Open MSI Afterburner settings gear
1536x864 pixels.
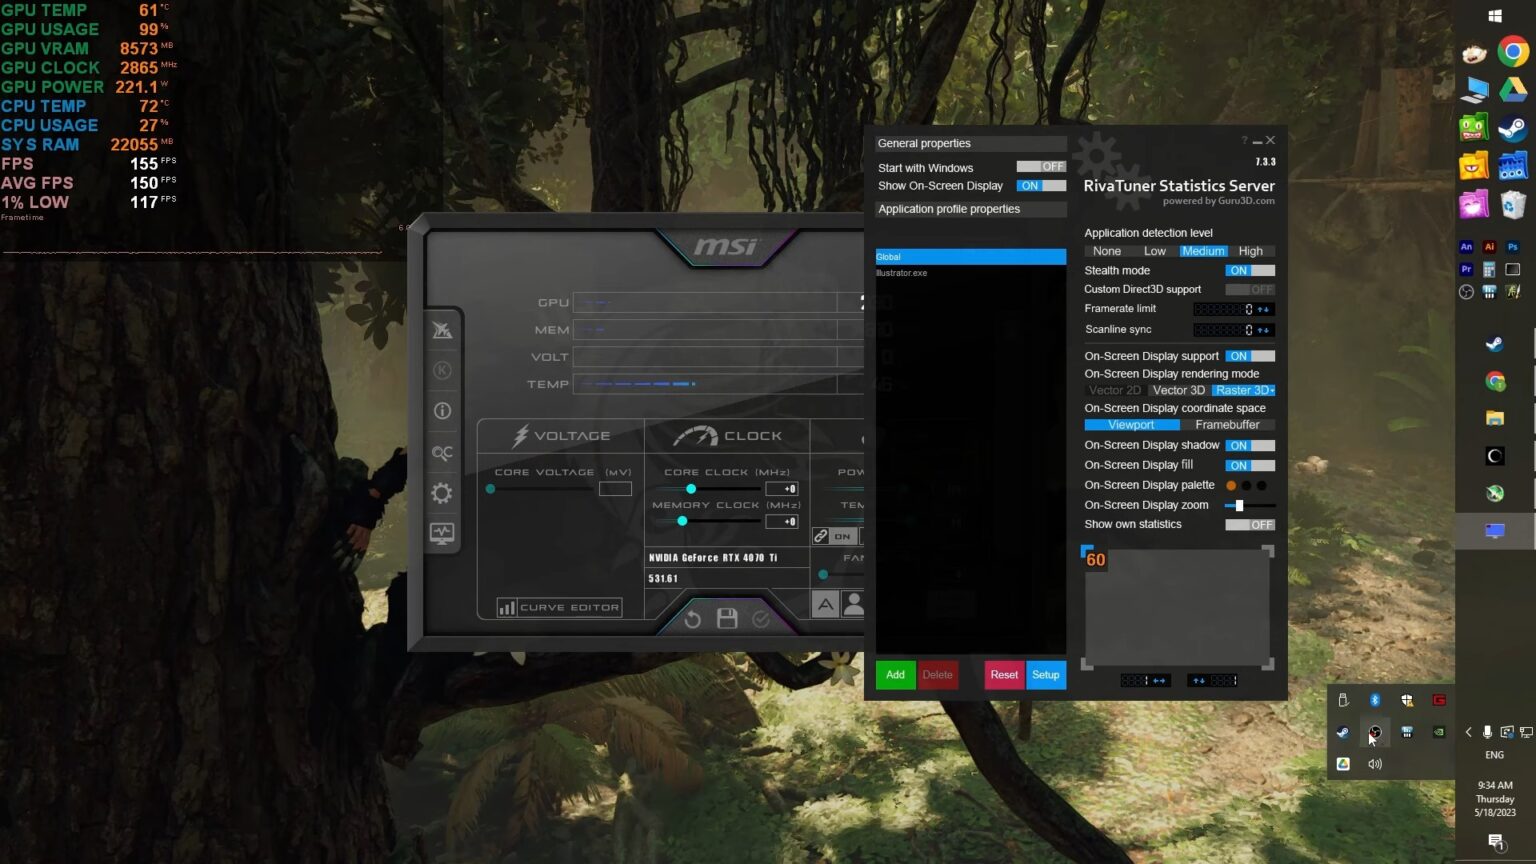pyautogui.click(x=442, y=493)
